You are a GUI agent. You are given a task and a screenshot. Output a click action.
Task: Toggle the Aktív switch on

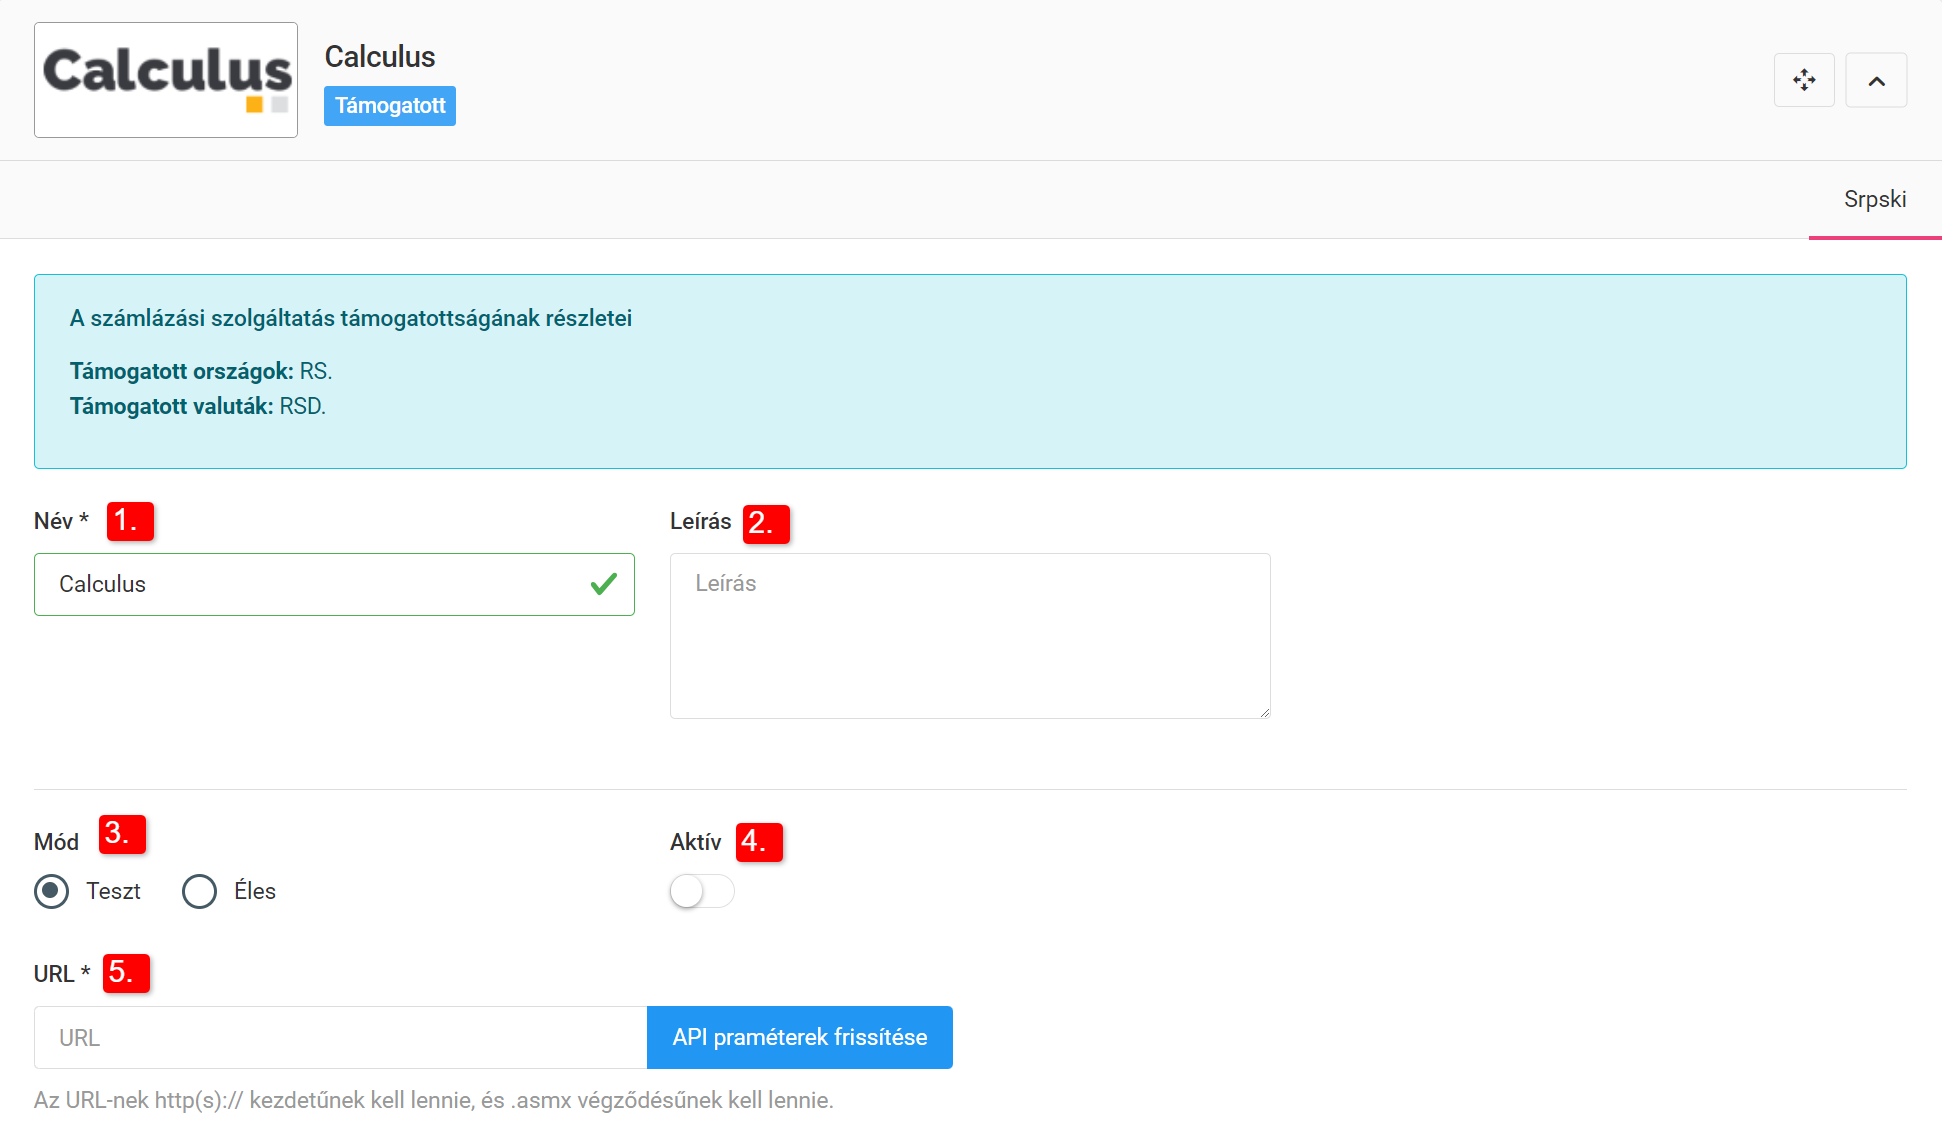point(701,891)
